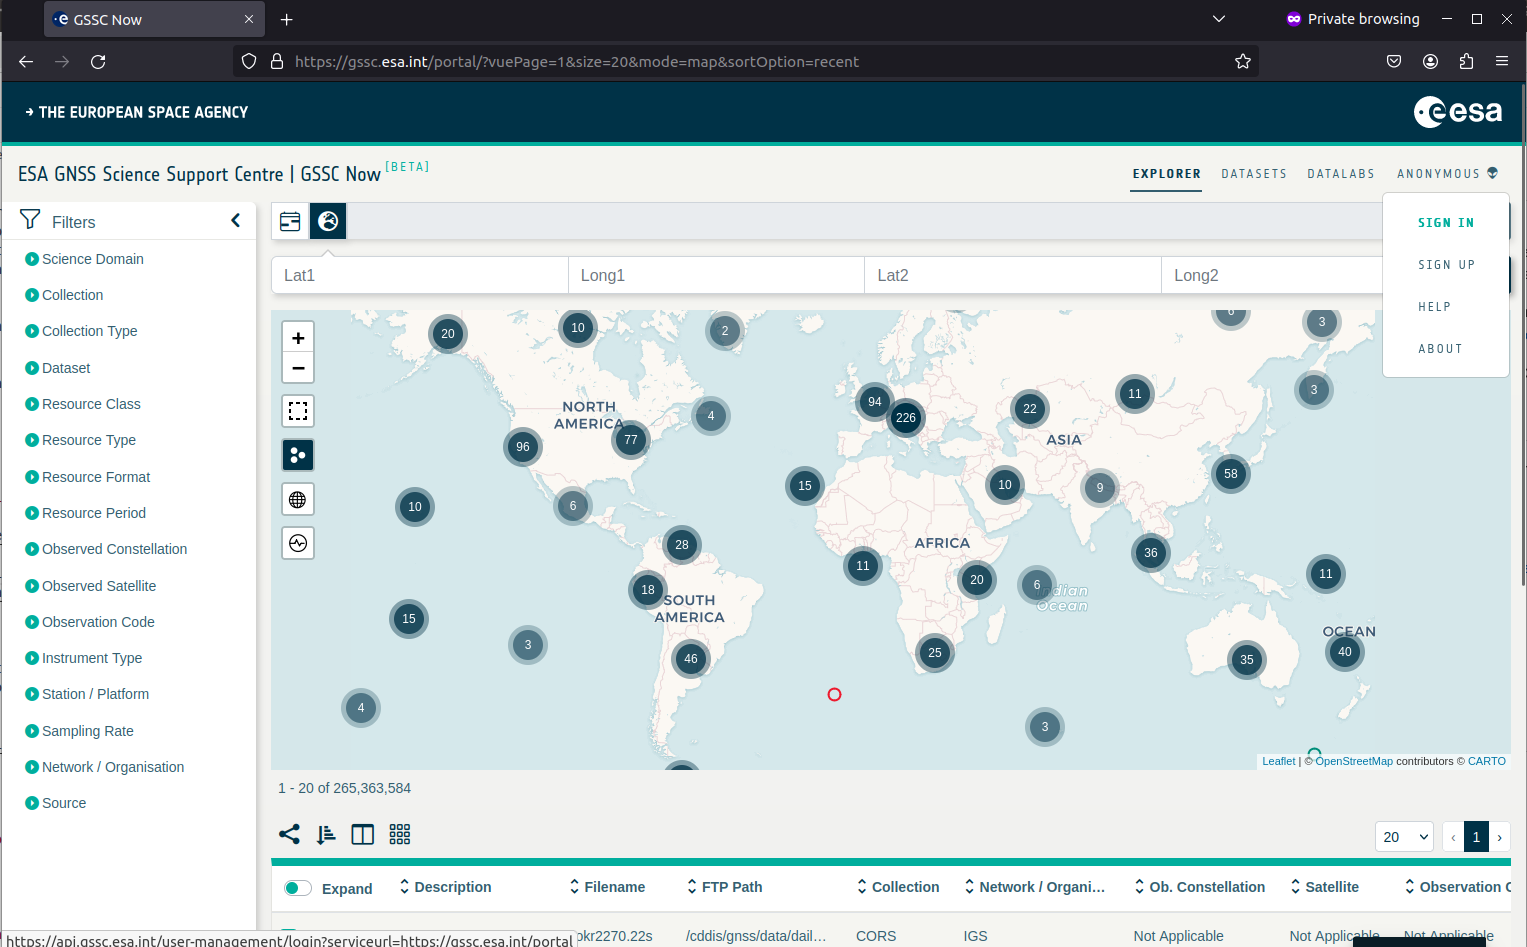1527x947 pixels.
Task: Click the globe projection map button
Action: click(x=298, y=499)
